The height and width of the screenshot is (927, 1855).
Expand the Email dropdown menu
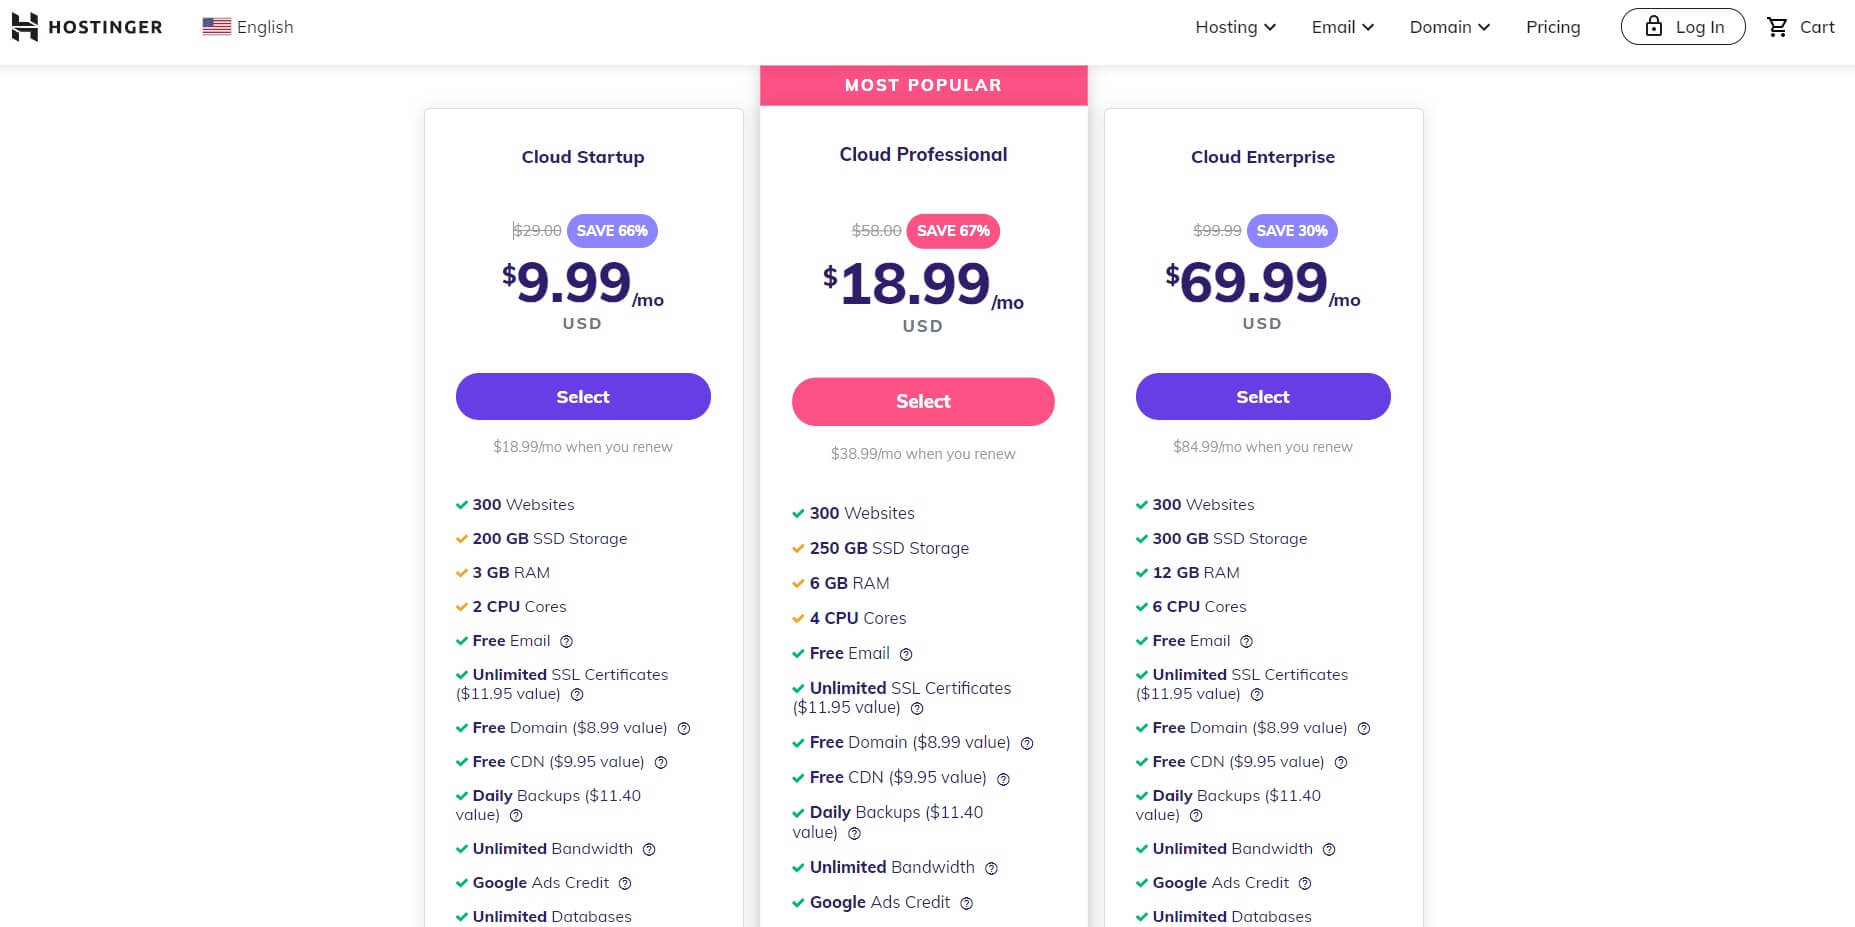point(1342,27)
